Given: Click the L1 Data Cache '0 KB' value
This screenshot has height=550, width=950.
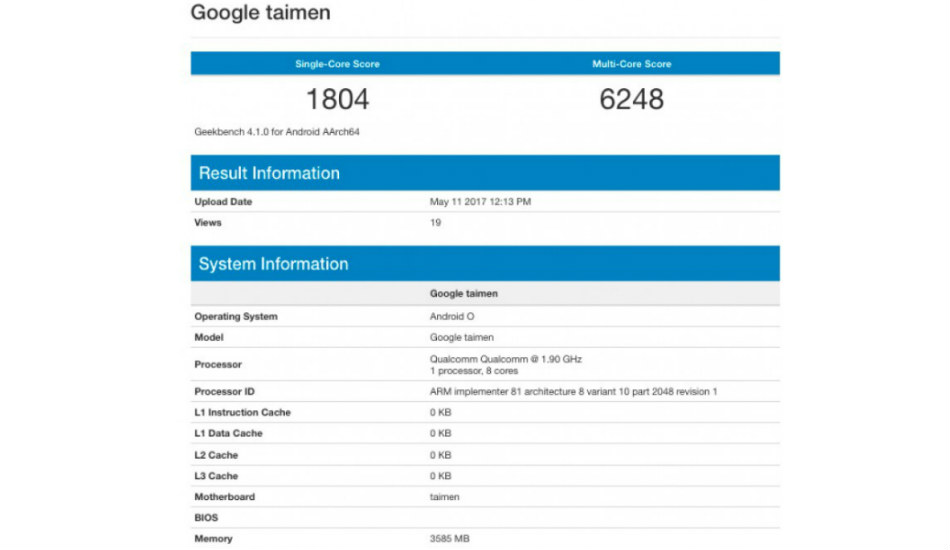Looking at the screenshot, I should click(440, 434).
